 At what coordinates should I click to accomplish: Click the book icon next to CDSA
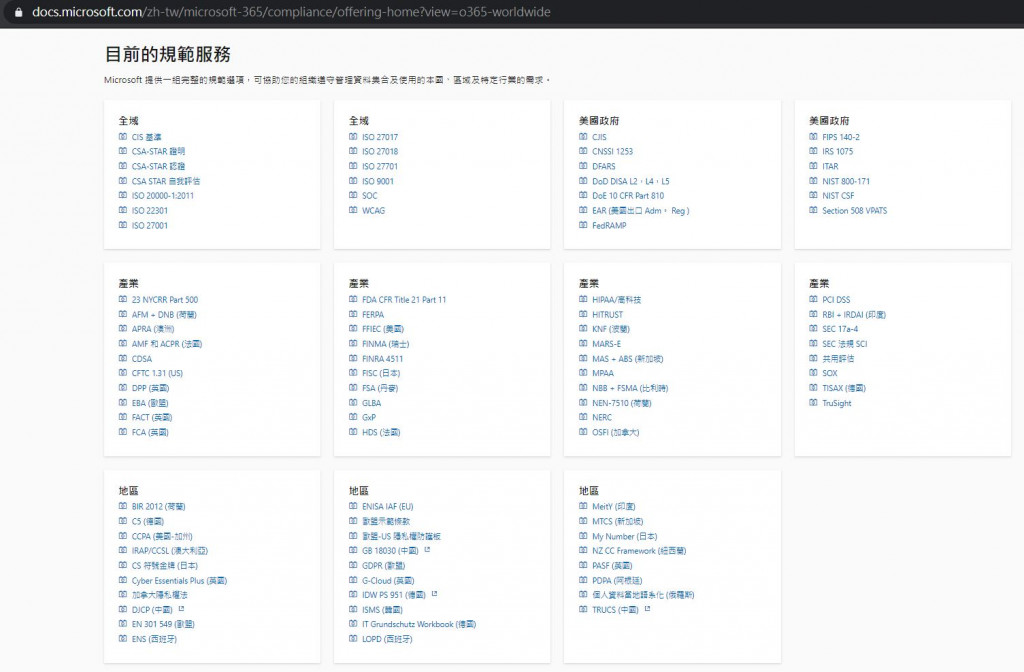123,358
